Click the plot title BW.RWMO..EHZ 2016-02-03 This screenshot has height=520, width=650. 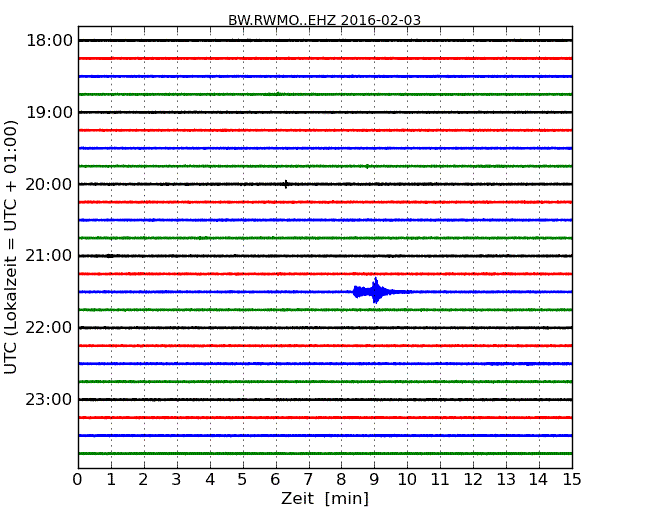324,20
